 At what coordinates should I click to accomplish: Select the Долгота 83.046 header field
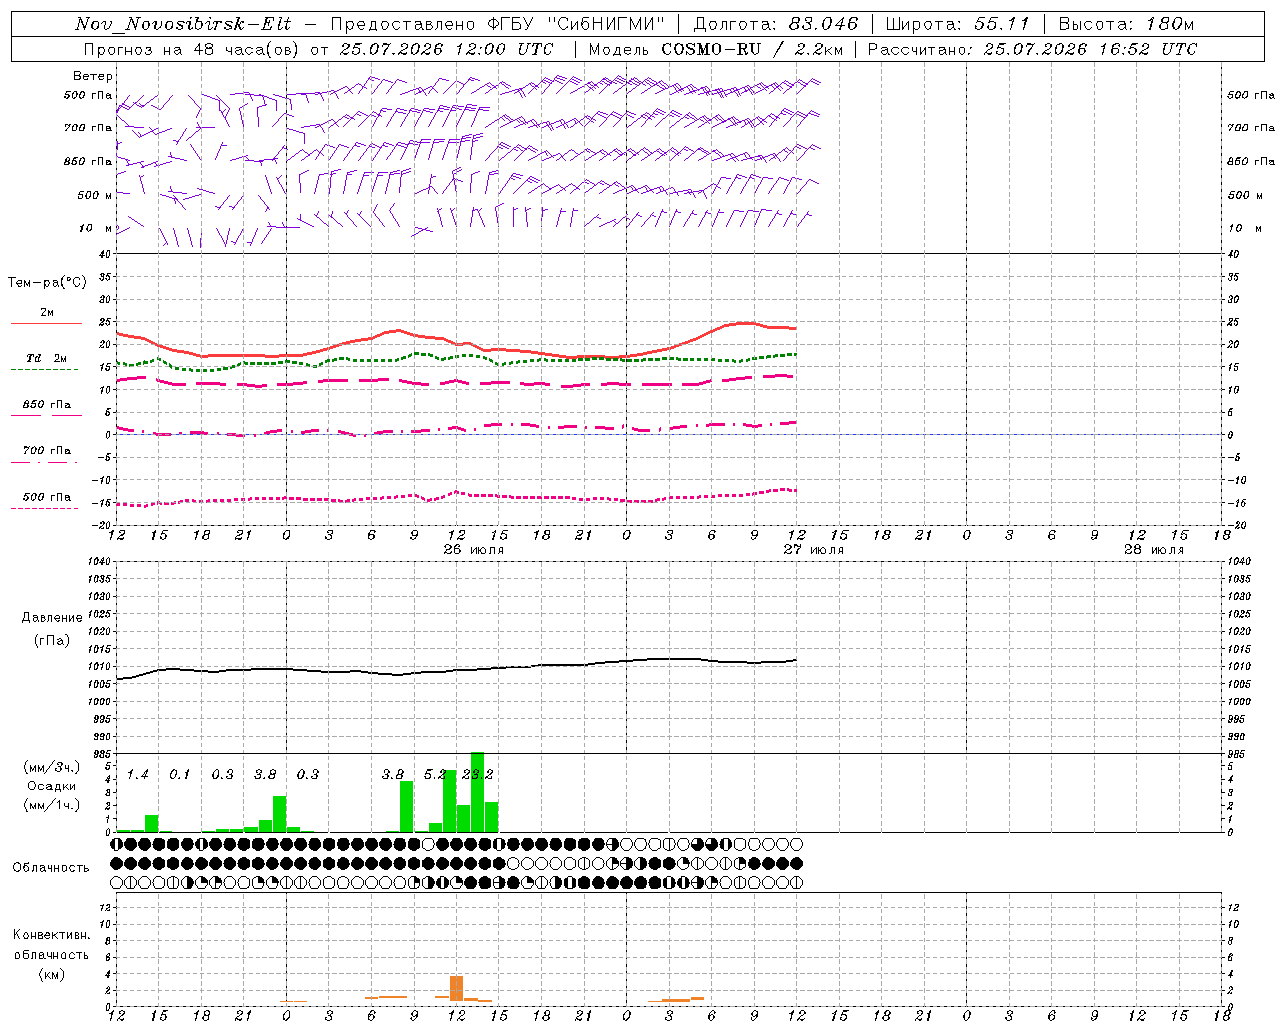(x=775, y=24)
